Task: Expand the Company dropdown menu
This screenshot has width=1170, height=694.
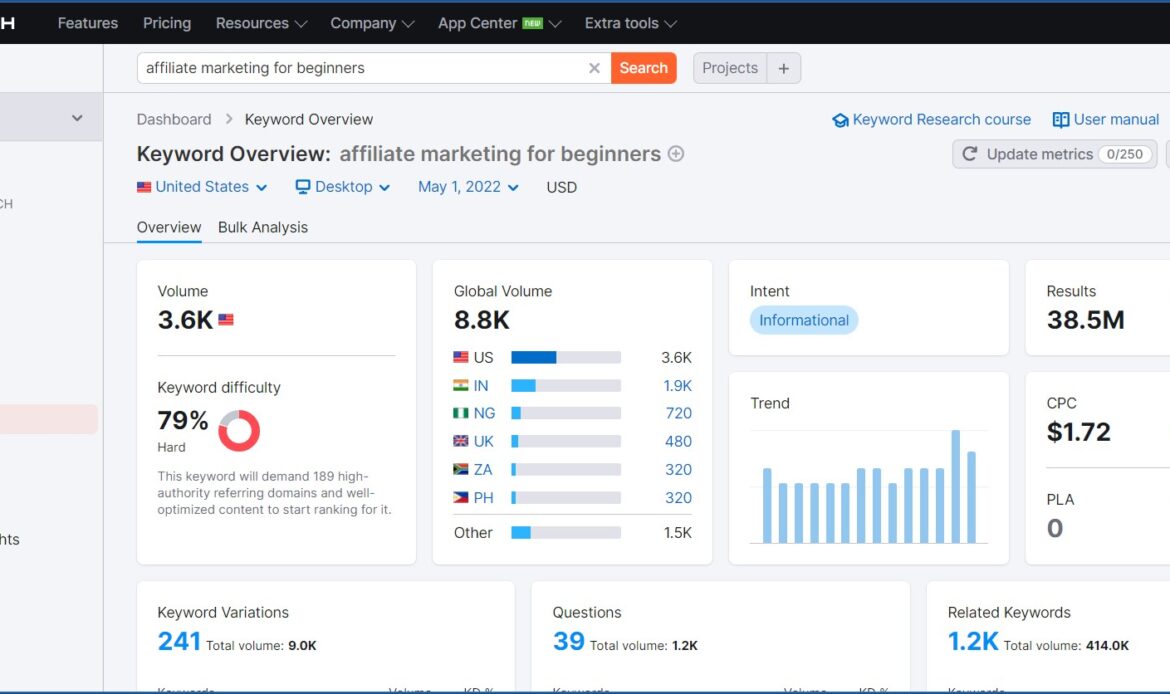Action: (372, 23)
